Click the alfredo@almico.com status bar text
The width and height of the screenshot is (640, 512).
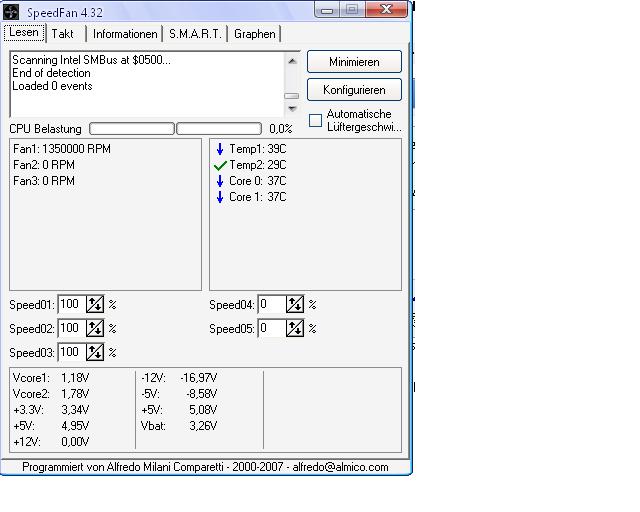(340, 467)
